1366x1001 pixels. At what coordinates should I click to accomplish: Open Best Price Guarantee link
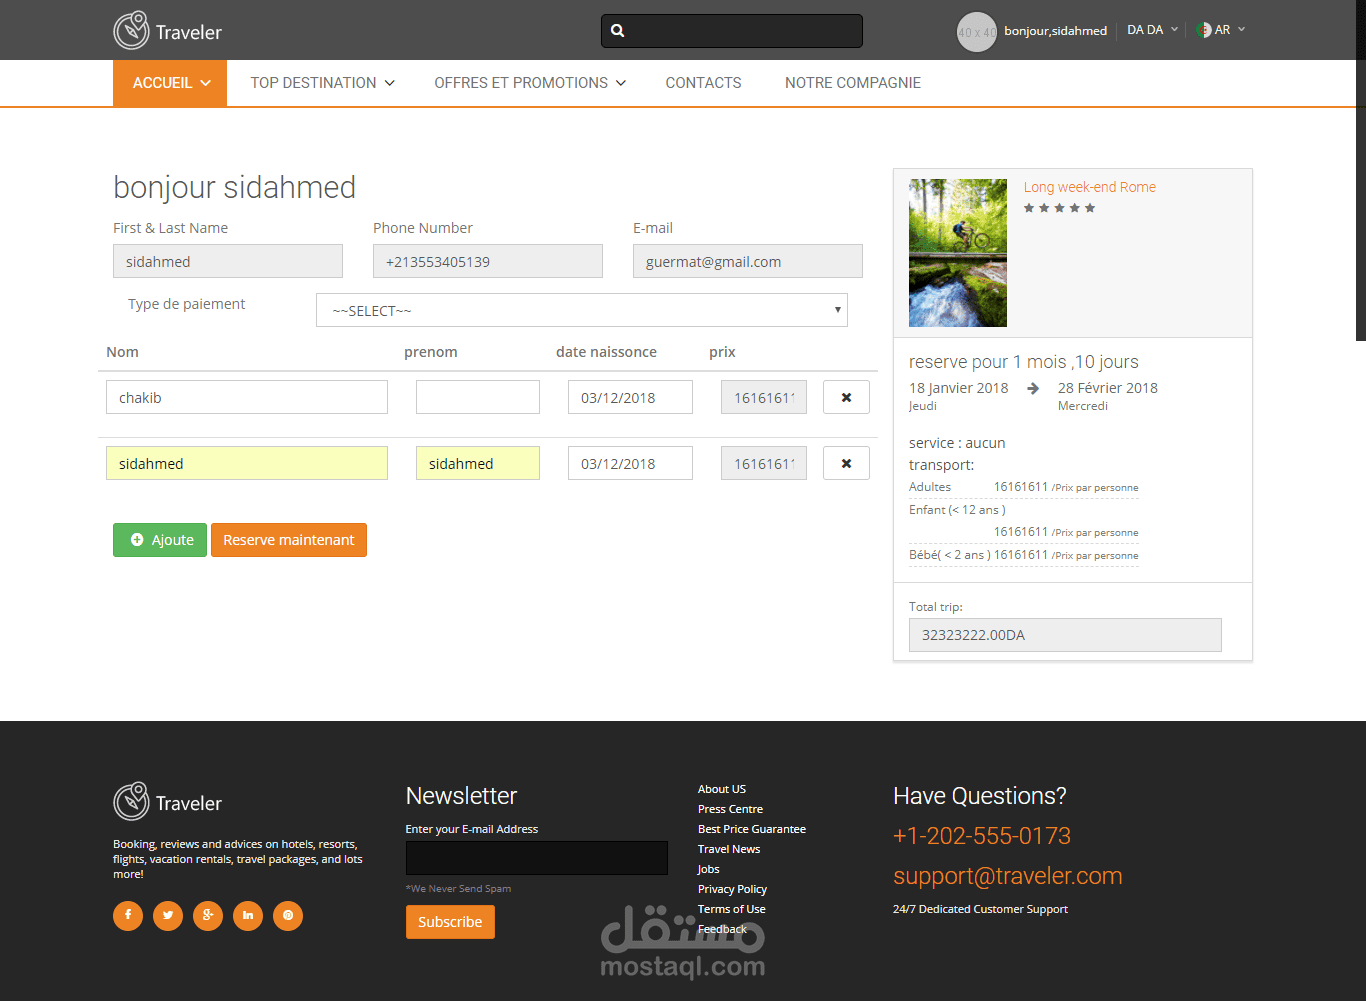tap(752, 829)
